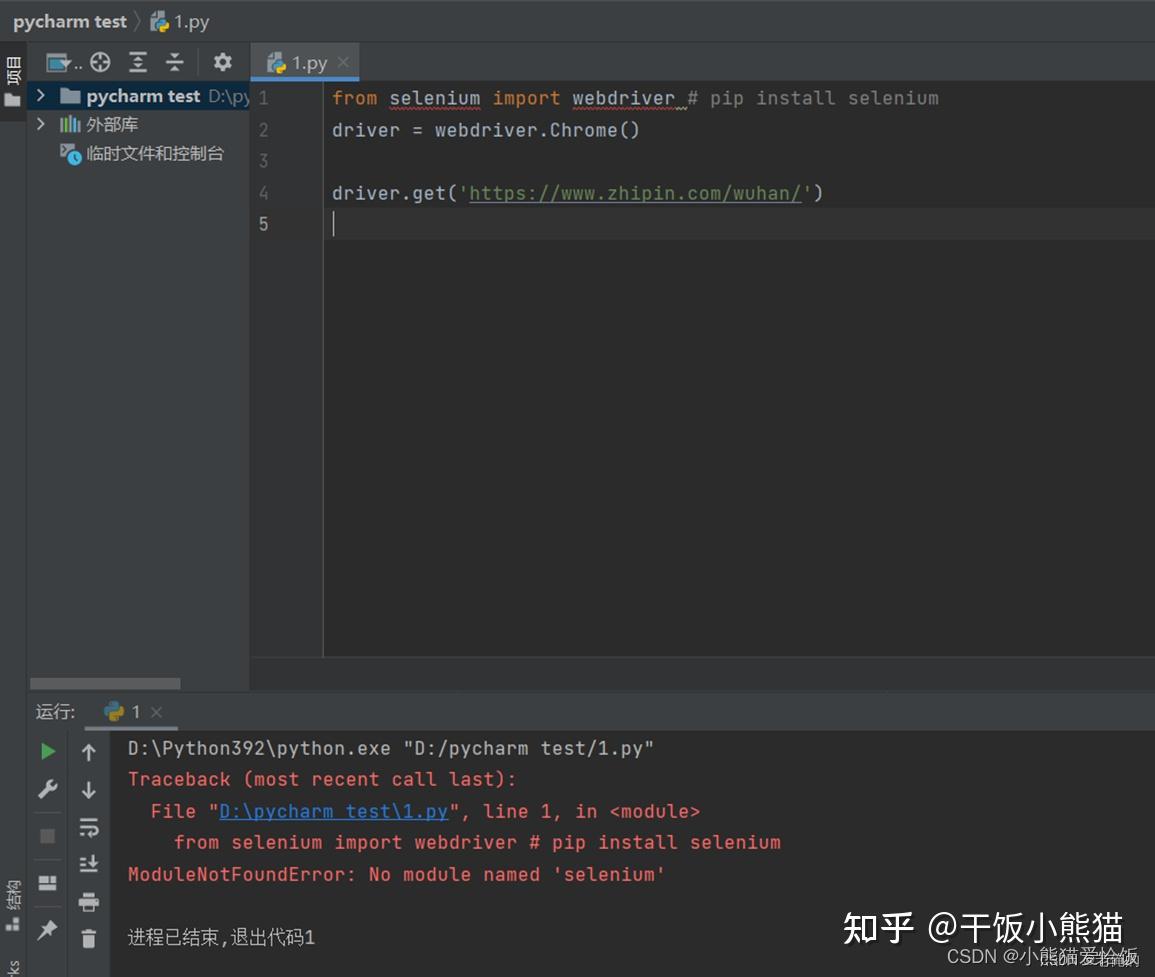The image size is (1155, 977).
Task: Click the up-stack-trace arrow icon
Action: (89, 752)
